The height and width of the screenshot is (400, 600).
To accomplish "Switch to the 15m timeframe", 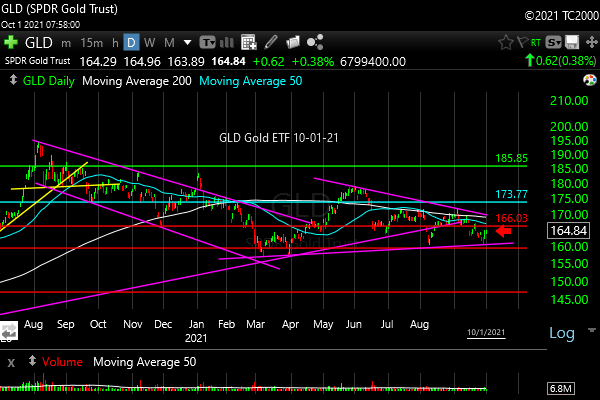I will 91,42.
